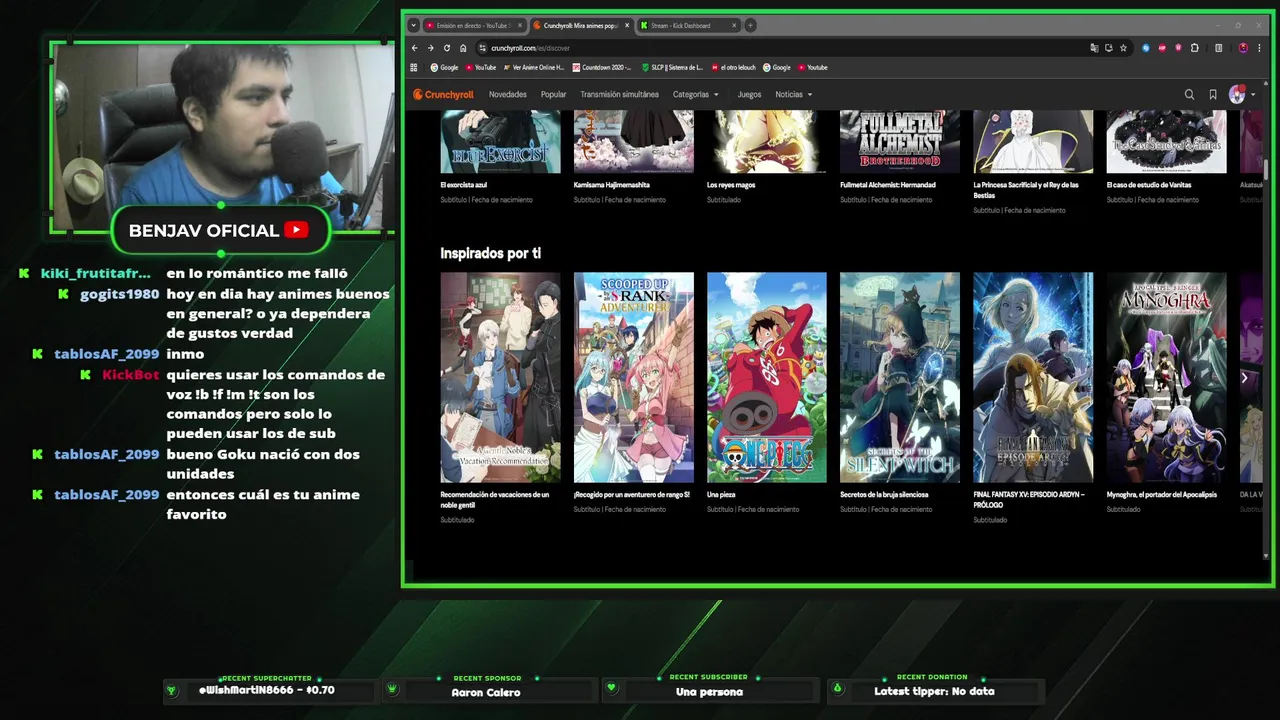Open the One Piece poster
The width and height of the screenshot is (1280, 720).
coord(767,377)
